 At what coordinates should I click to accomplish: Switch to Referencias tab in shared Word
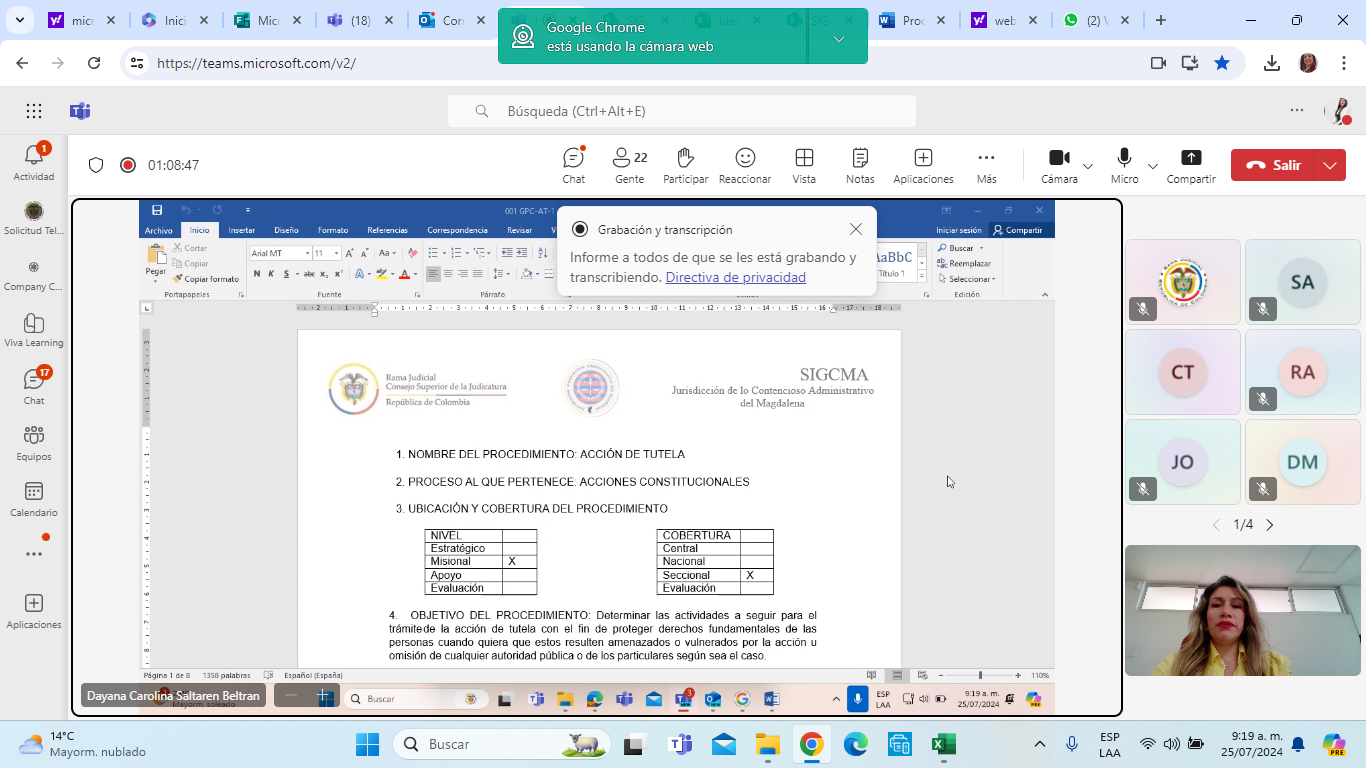pos(387,230)
